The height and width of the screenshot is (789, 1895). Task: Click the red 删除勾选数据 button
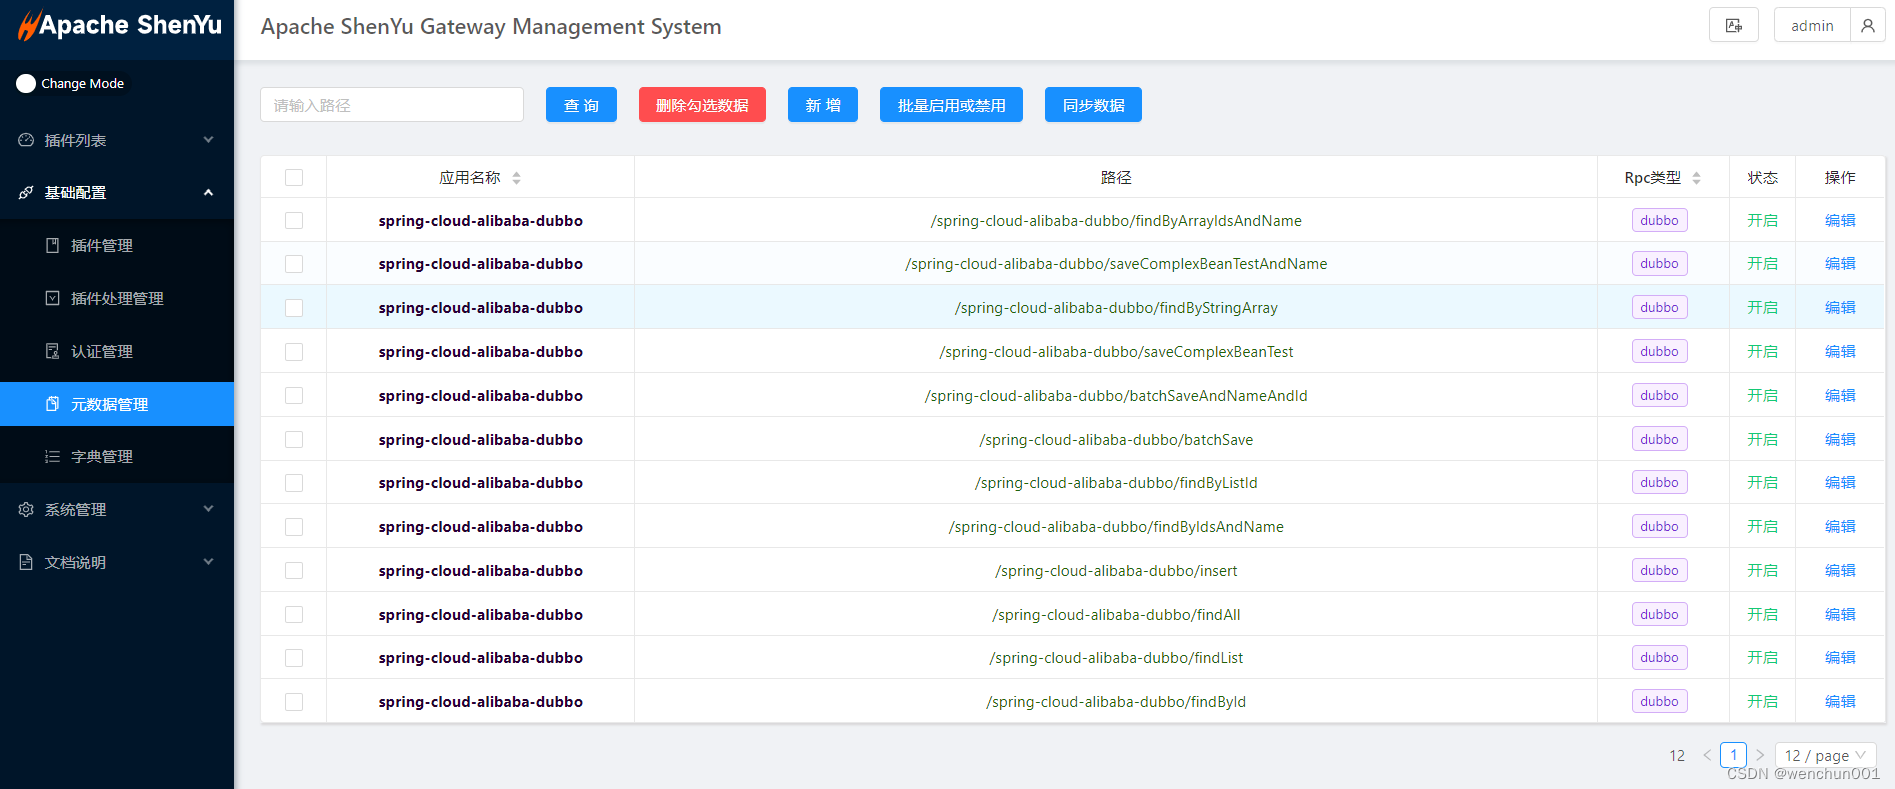click(702, 105)
